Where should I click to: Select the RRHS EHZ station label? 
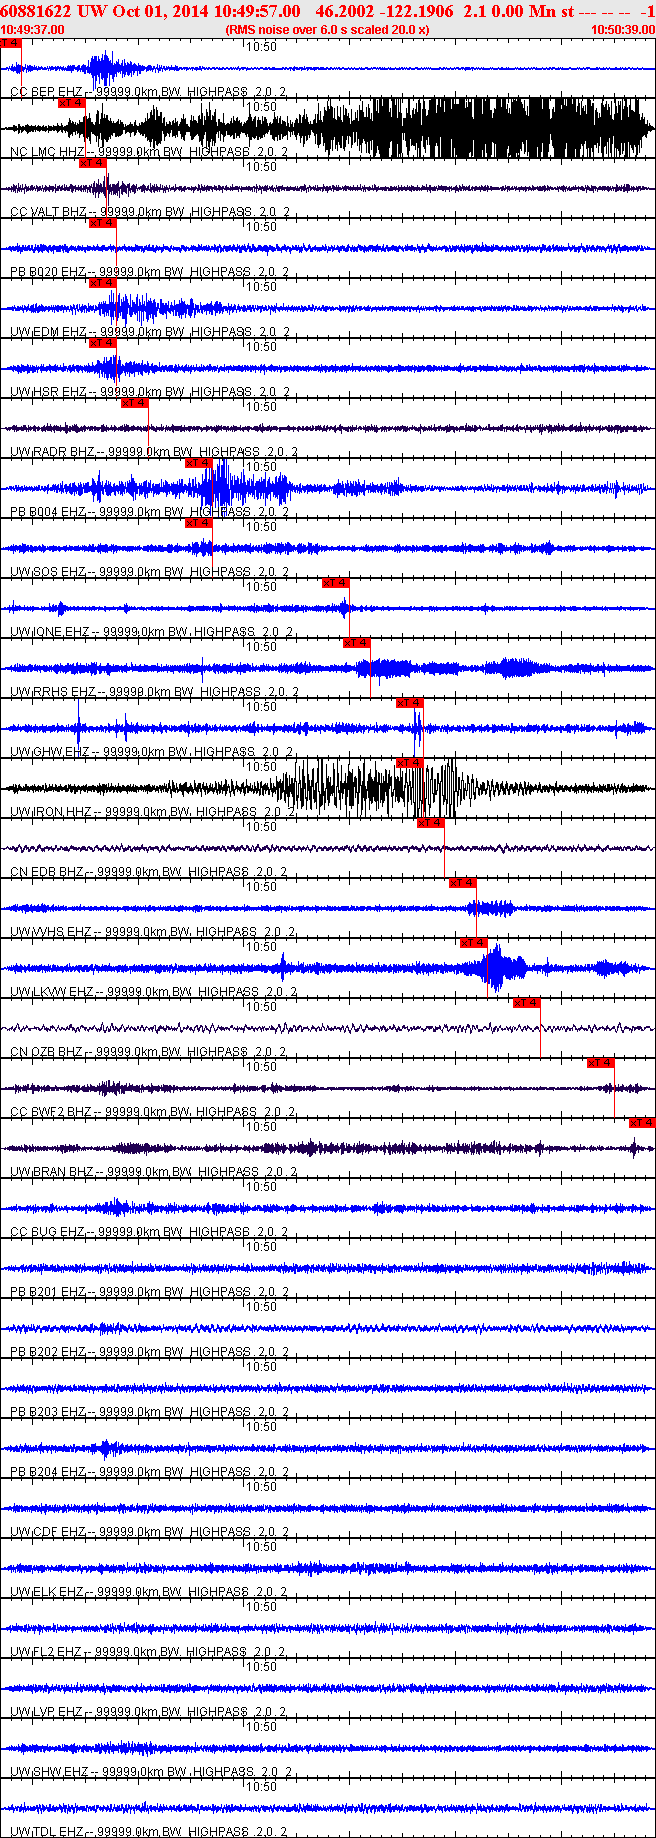pyautogui.click(x=154, y=692)
